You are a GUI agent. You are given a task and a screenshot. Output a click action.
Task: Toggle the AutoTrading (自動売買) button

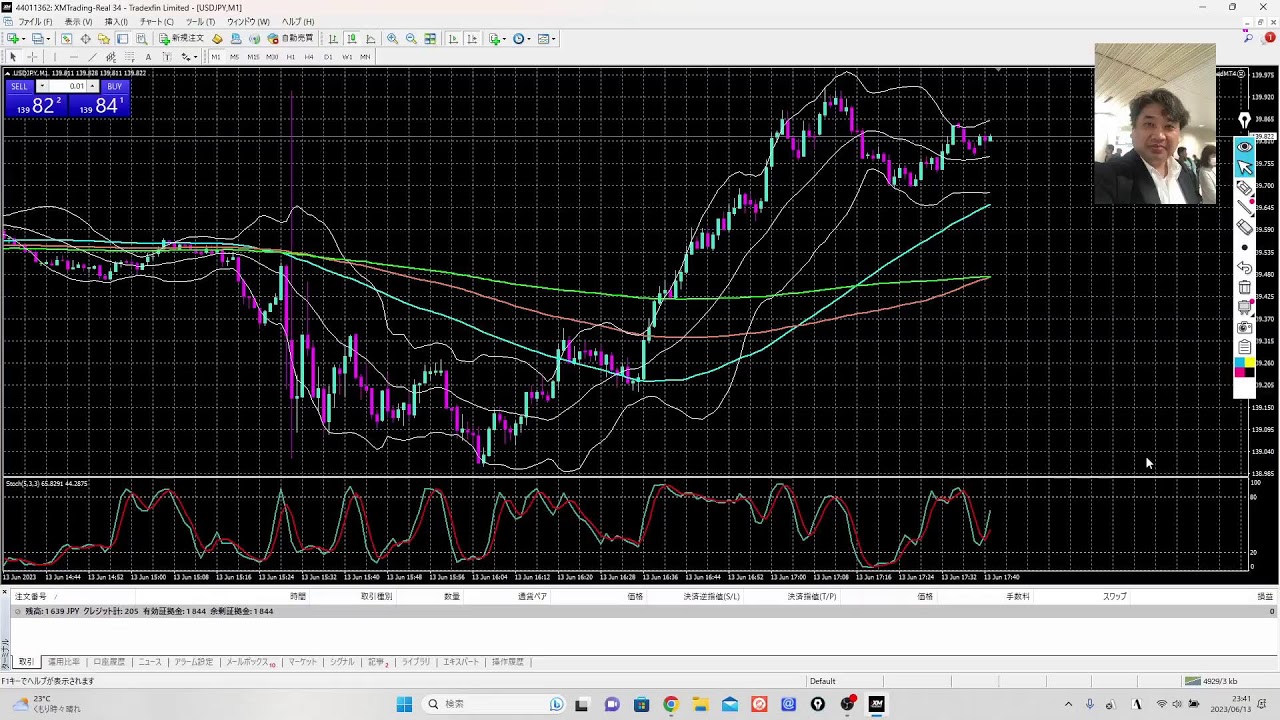click(x=291, y=39)
